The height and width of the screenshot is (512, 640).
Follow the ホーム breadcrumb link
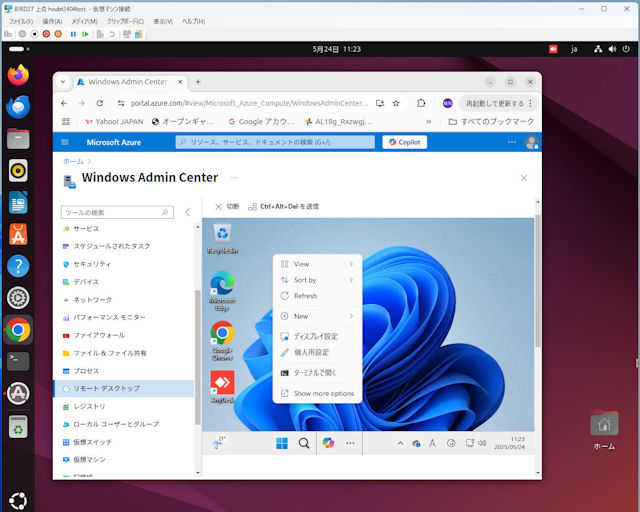[x=73, y=161]
